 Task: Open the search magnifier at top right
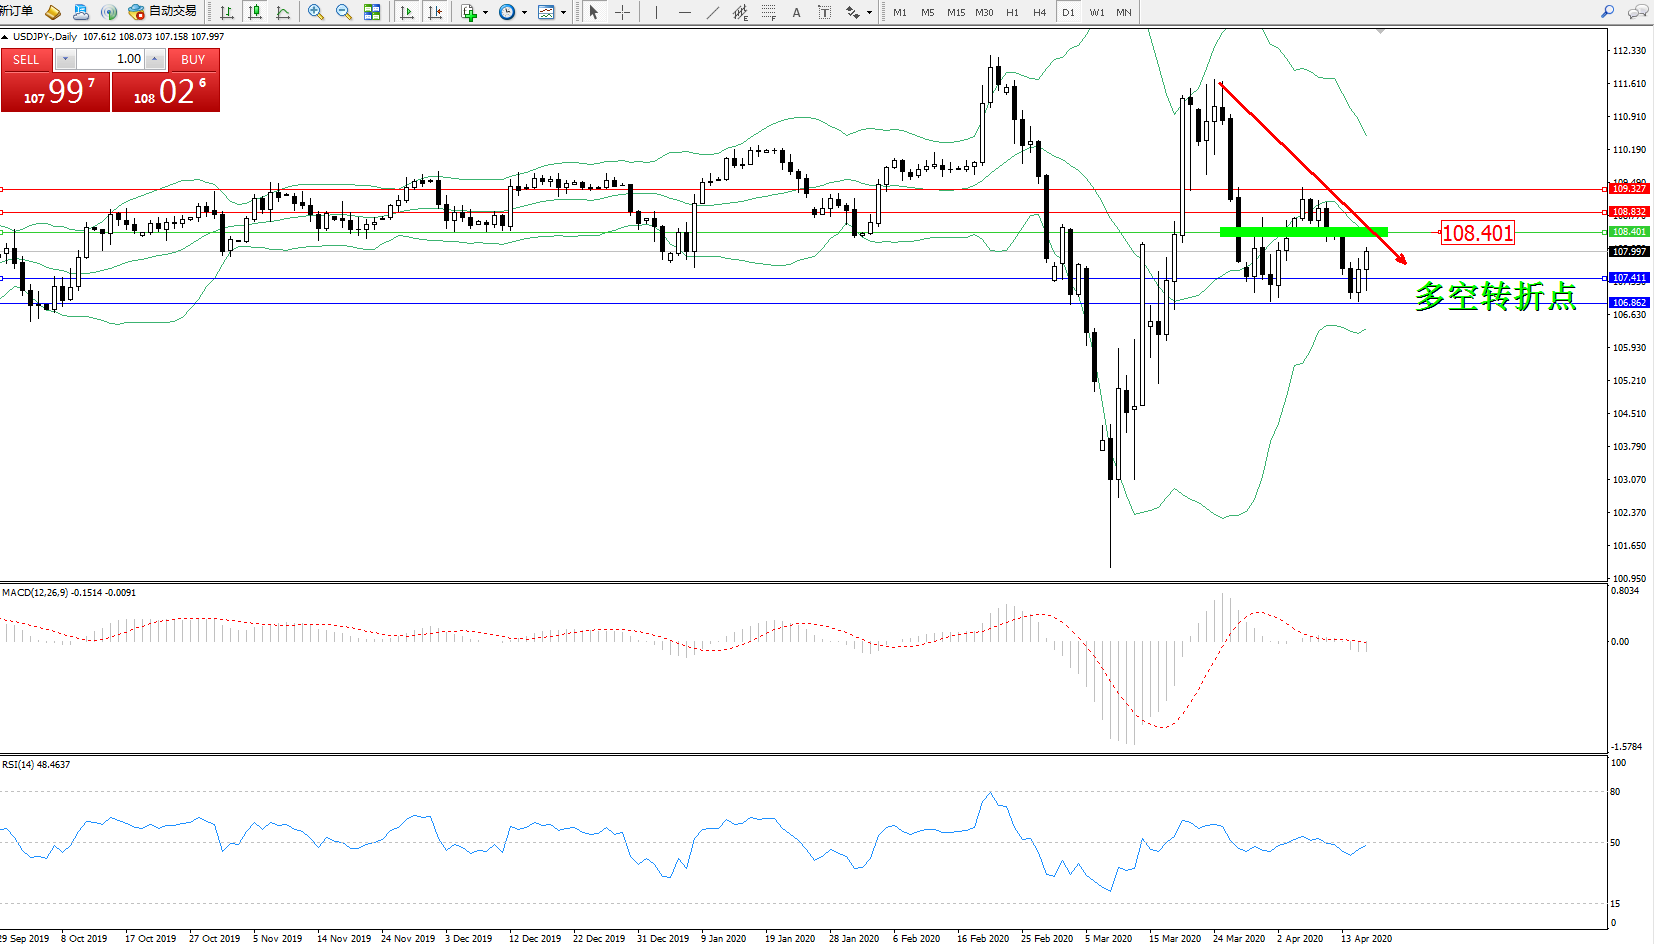(1608, 12)
